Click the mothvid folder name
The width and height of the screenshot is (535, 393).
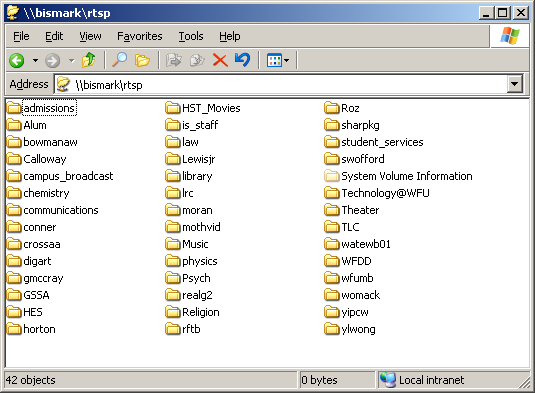click(x=201, y=227)
